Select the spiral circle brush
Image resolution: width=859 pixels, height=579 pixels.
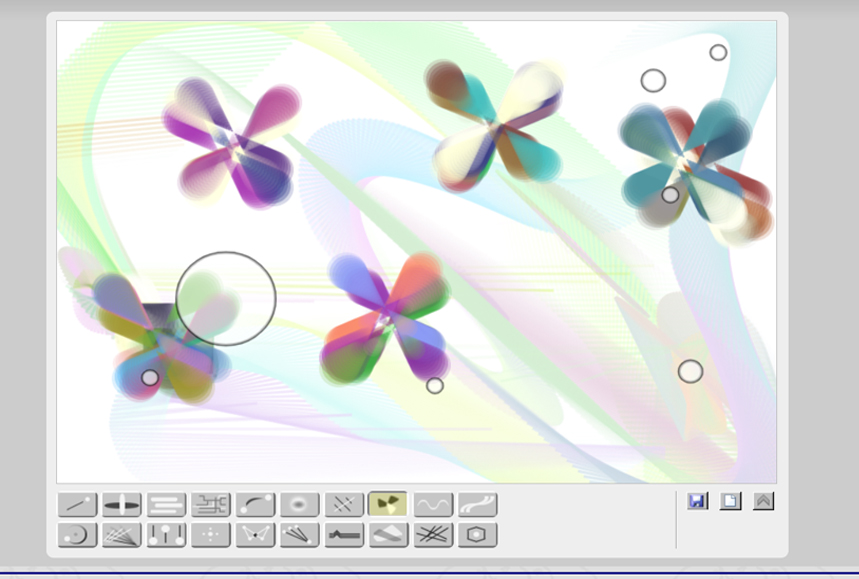(x=77, y=535)
